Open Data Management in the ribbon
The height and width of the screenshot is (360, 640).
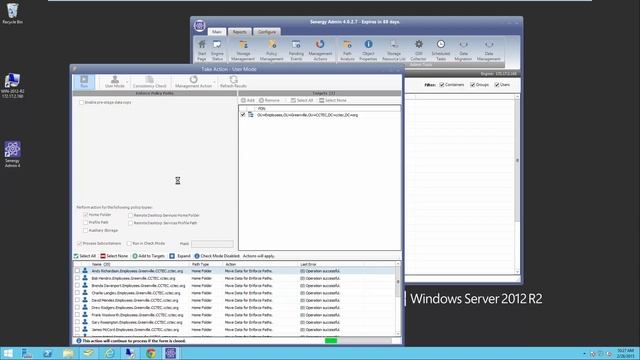[489, 51]
